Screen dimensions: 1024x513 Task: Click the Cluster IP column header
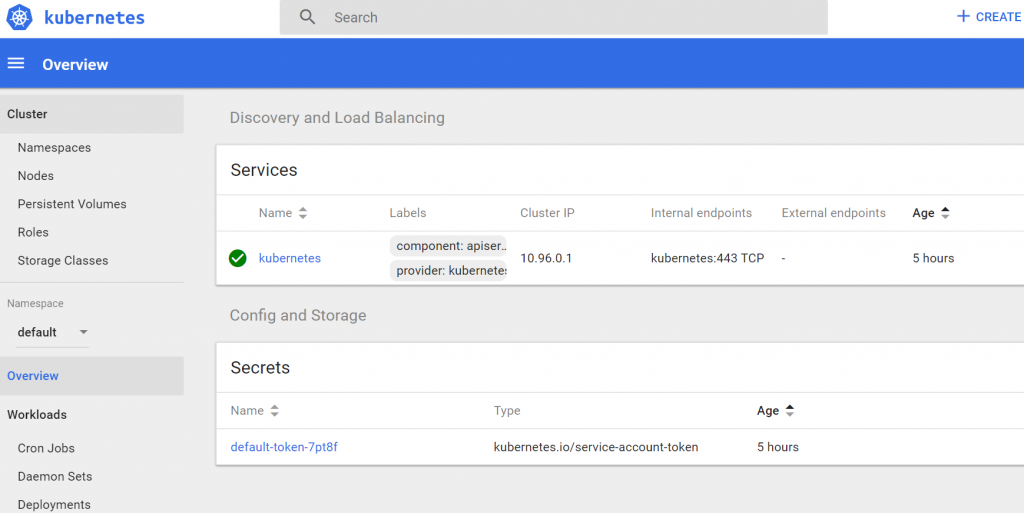pos(547,213)
